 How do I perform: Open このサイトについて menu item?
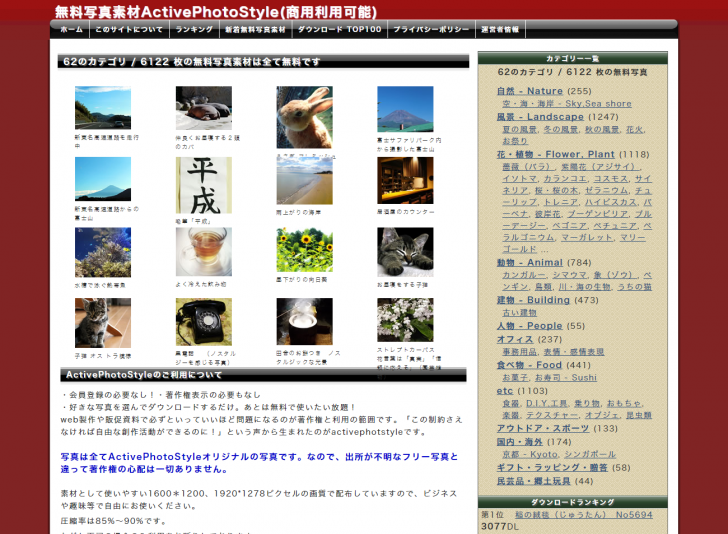coord(129,29)
